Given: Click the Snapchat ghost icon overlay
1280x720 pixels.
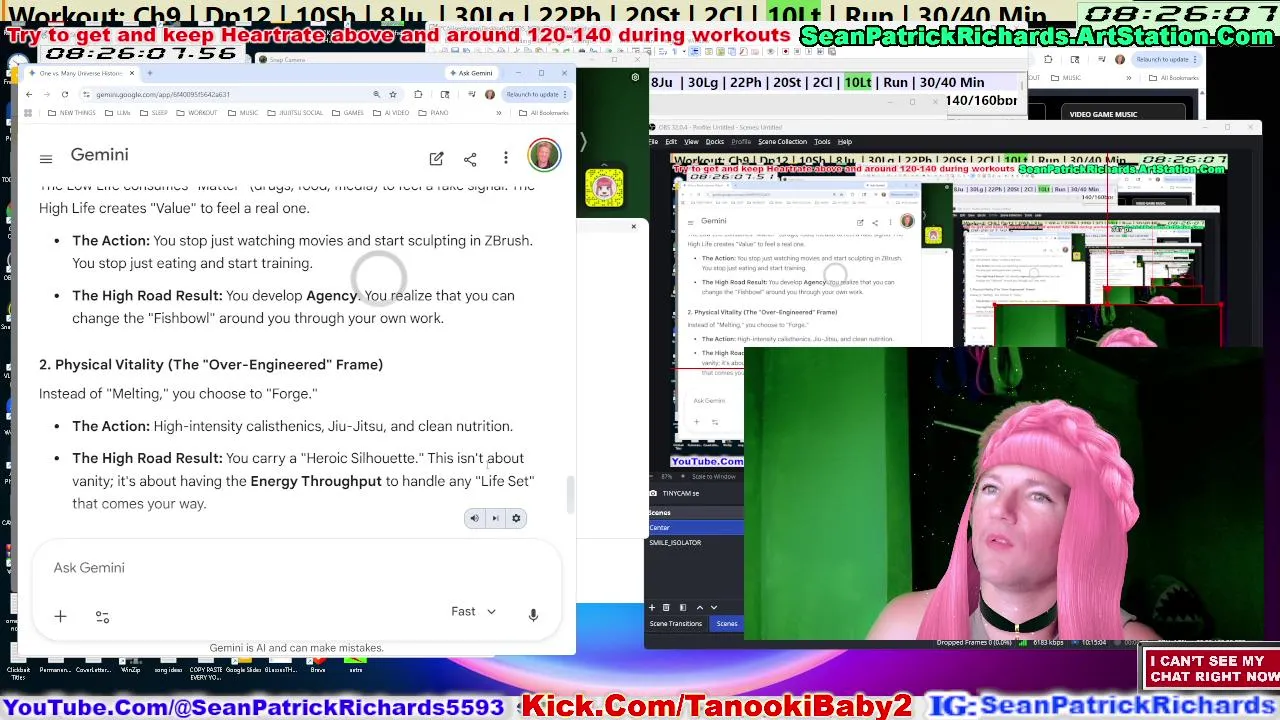Looking at the screenshot, I should tap(605, 188).
